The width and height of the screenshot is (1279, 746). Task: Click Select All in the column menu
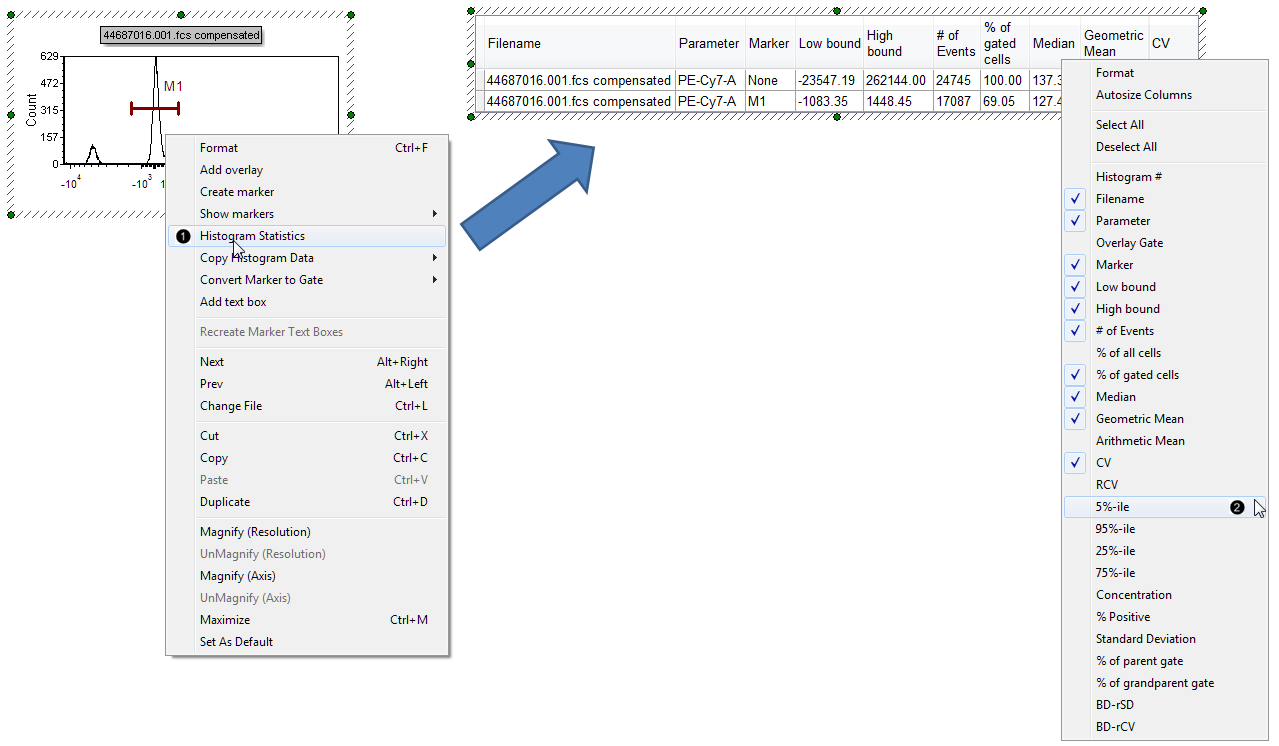pos(1120,125)
